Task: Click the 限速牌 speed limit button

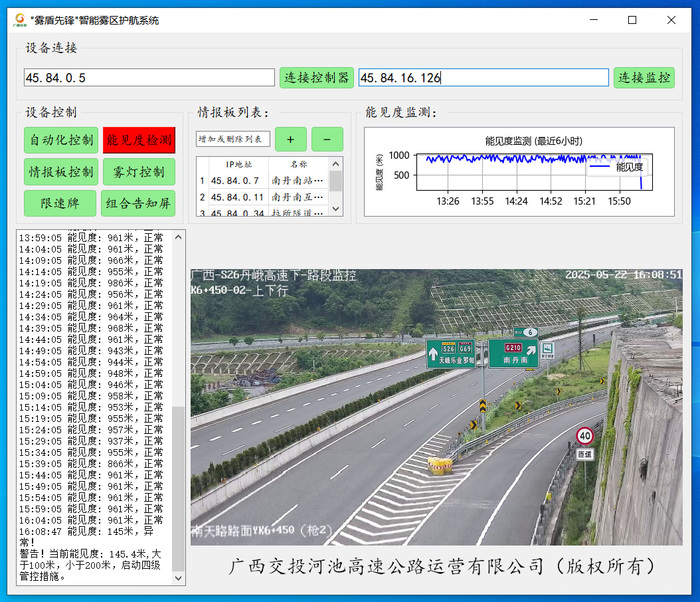Action: (61, 204)
